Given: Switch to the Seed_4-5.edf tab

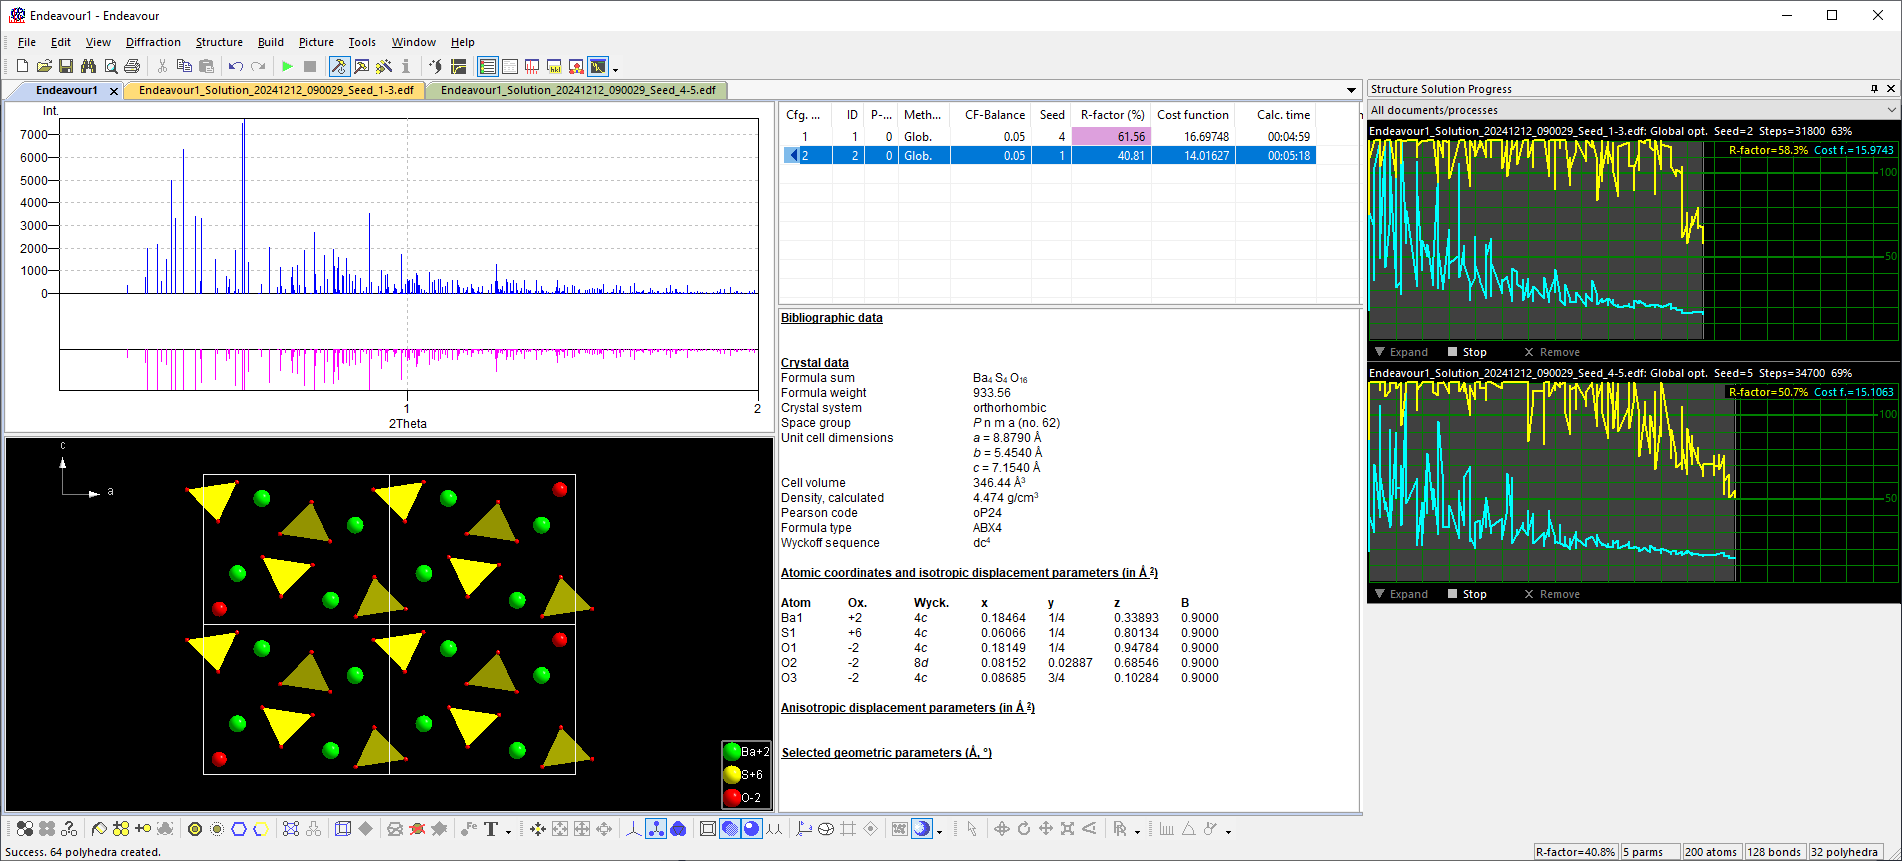Looking at the screenshot, I should [577, 90].
